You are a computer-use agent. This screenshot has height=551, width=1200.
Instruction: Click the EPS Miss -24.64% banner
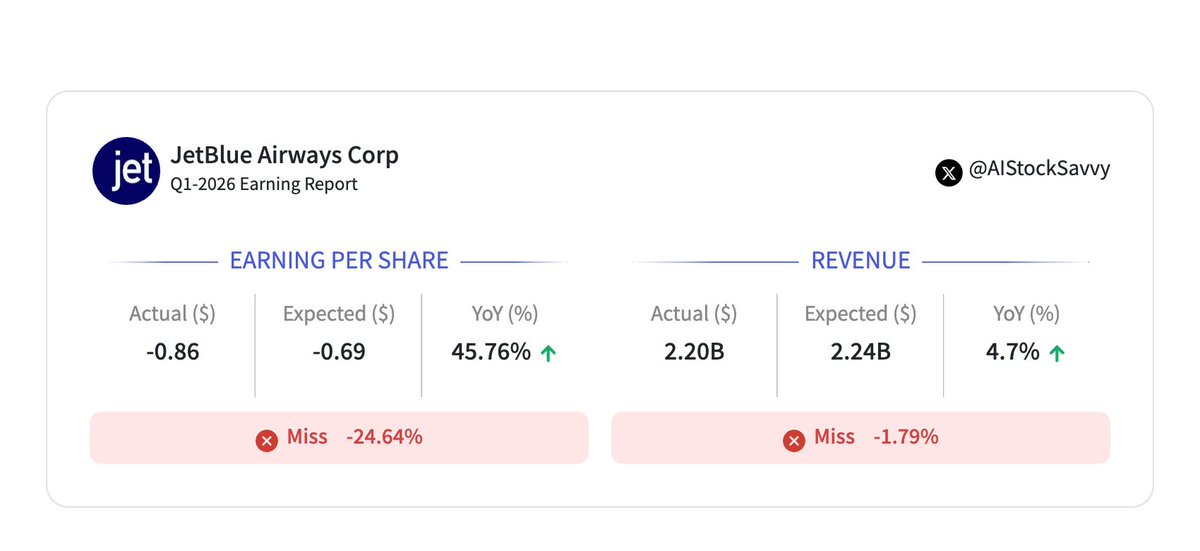[x=339, y=437]
